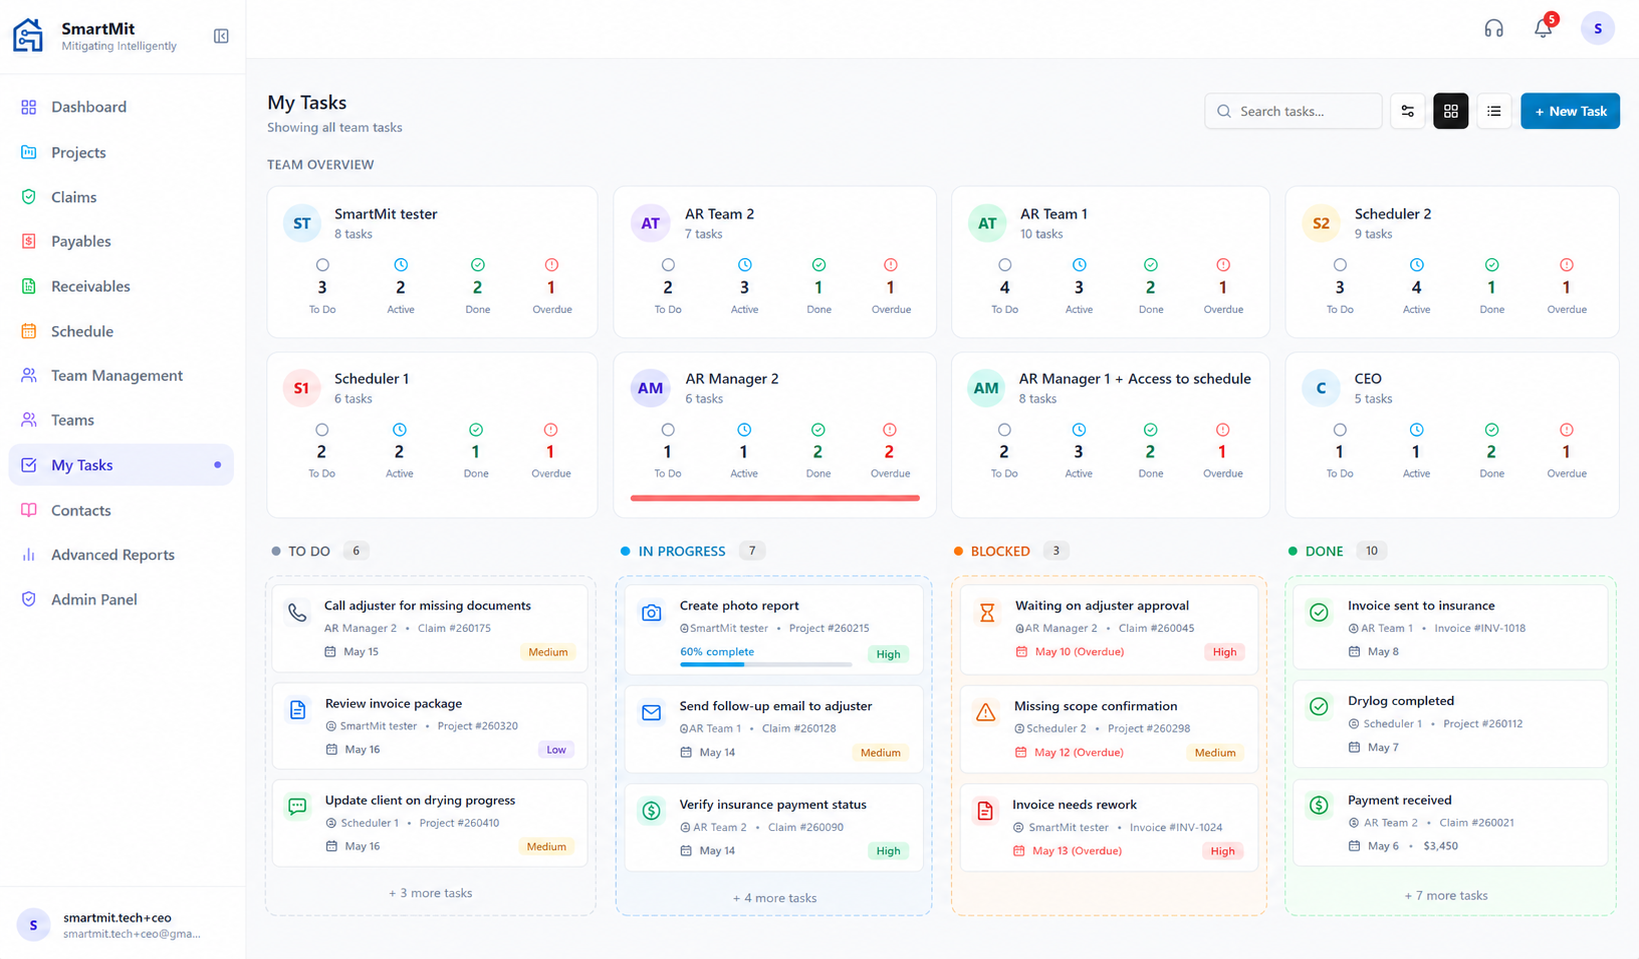1639x959 pixels.
Task: Expand + 7 more tasks in Done
Action: pos(1446,895)
